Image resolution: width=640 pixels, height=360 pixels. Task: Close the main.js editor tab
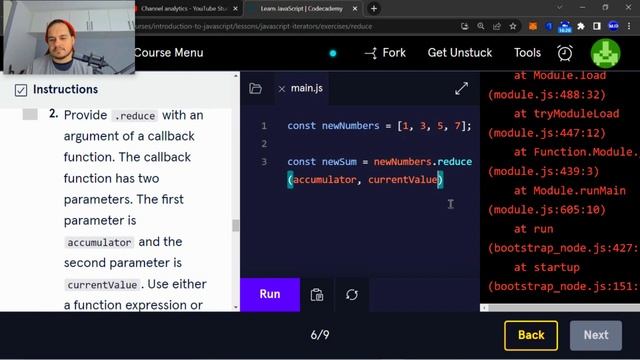(282, 89)
